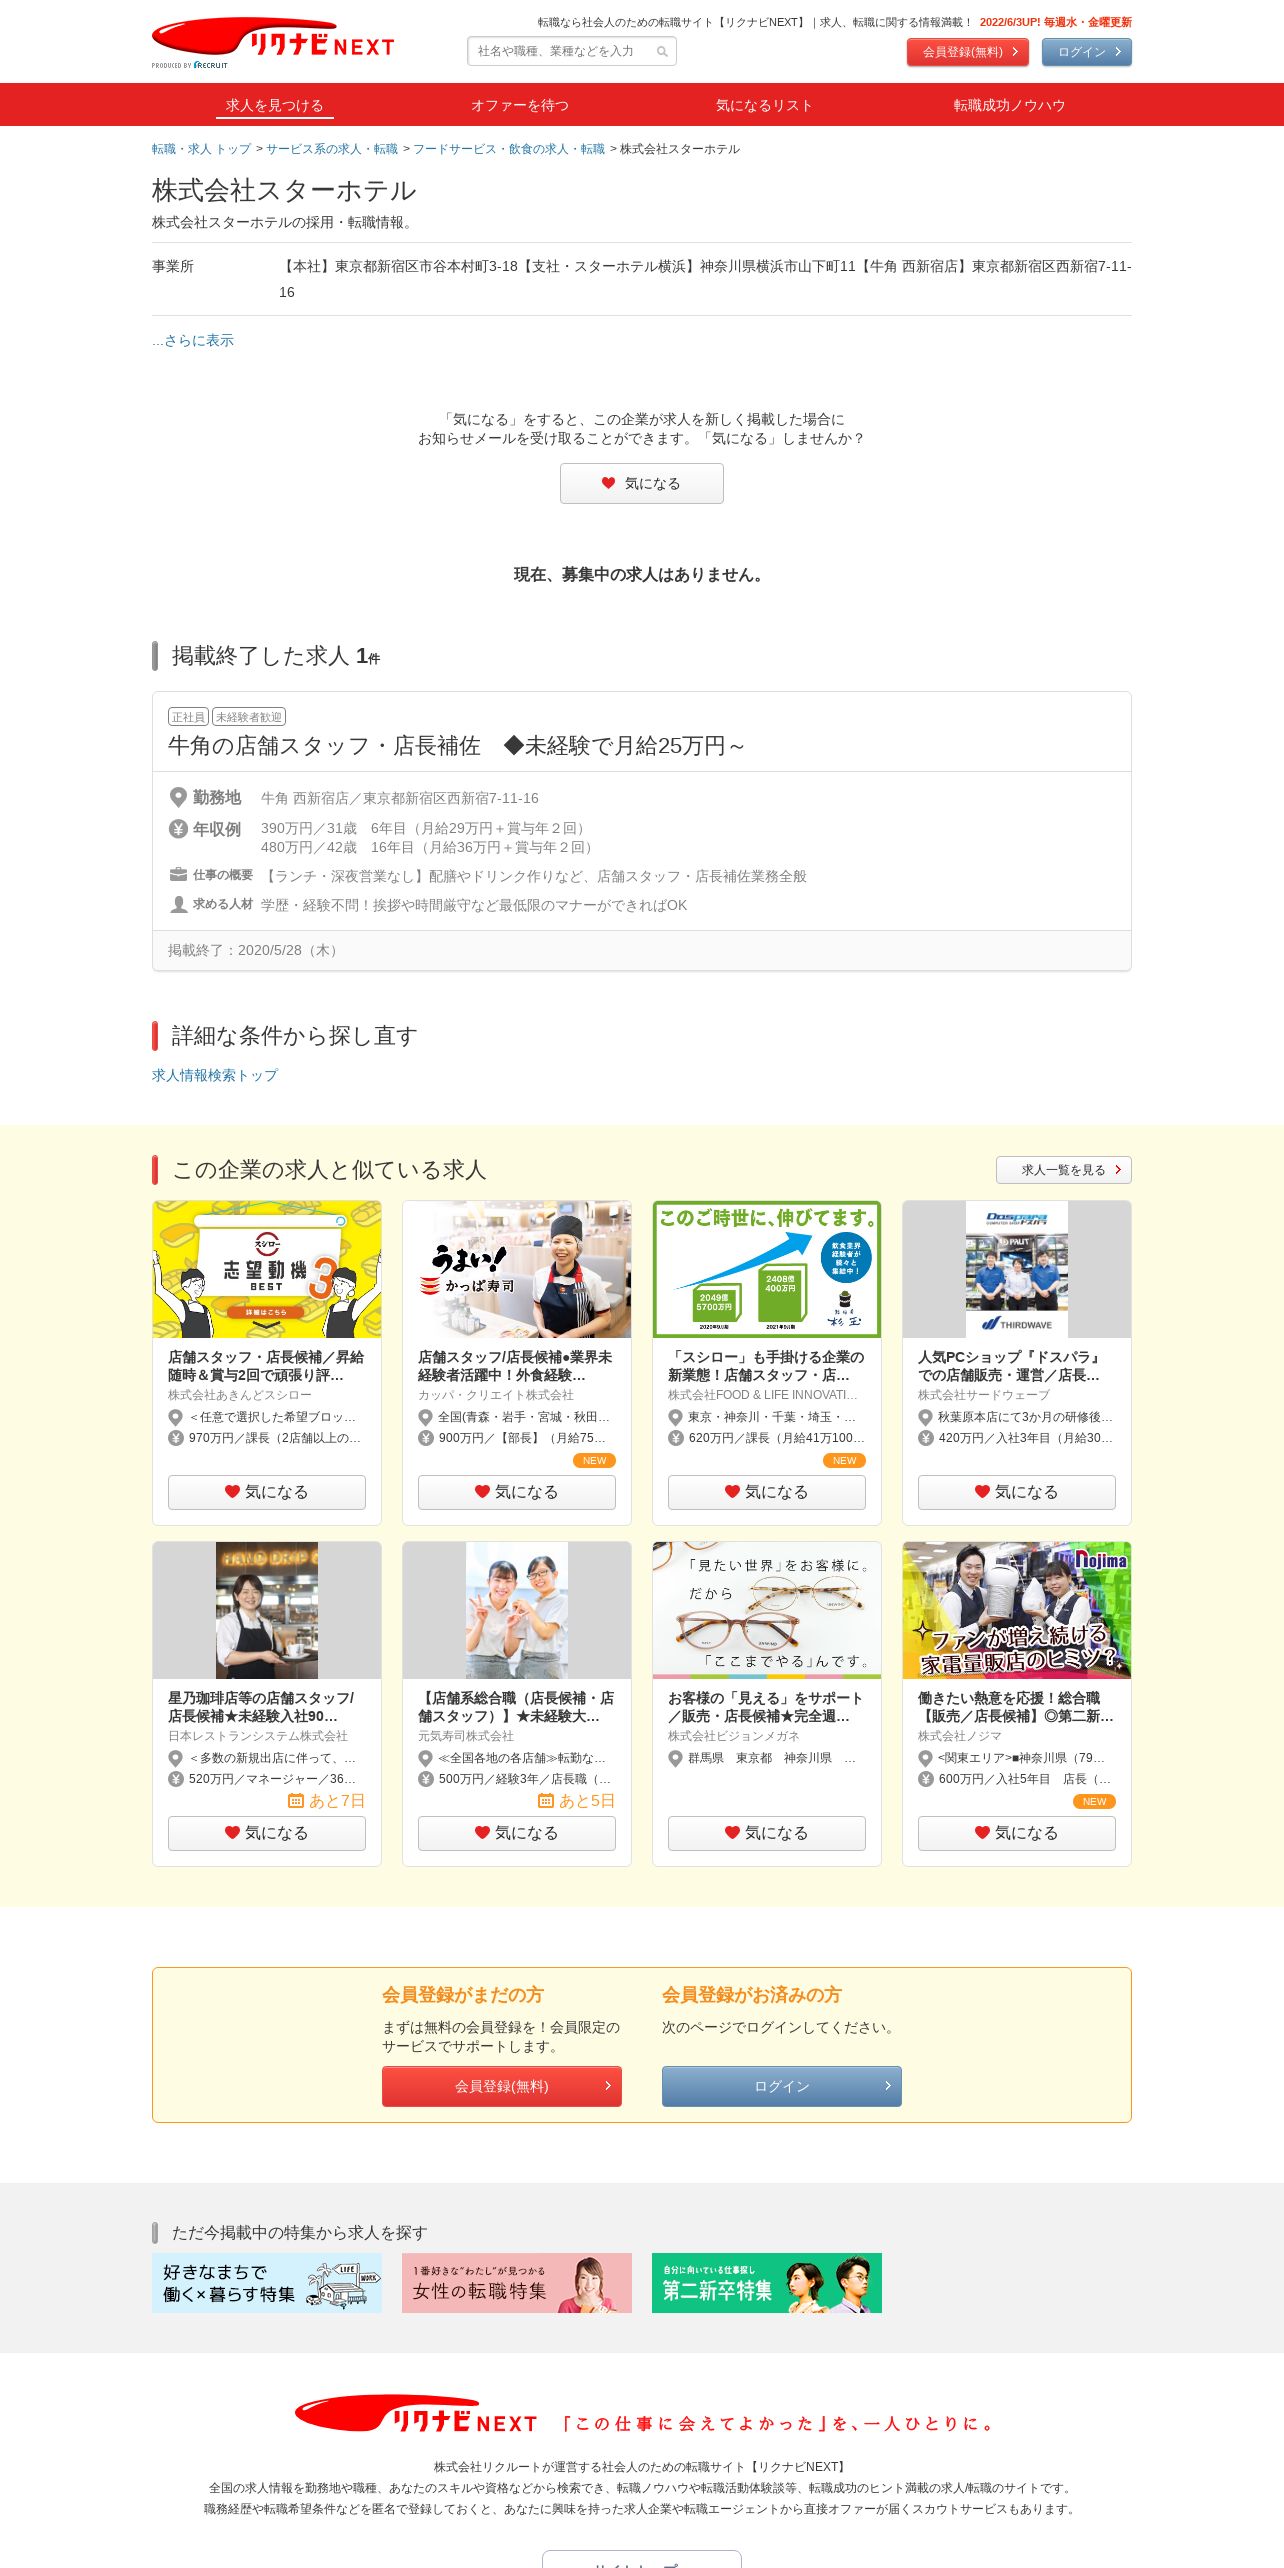Go to フードサービス・飲食の求人・転職 breadcrumb

coord(509,149)
